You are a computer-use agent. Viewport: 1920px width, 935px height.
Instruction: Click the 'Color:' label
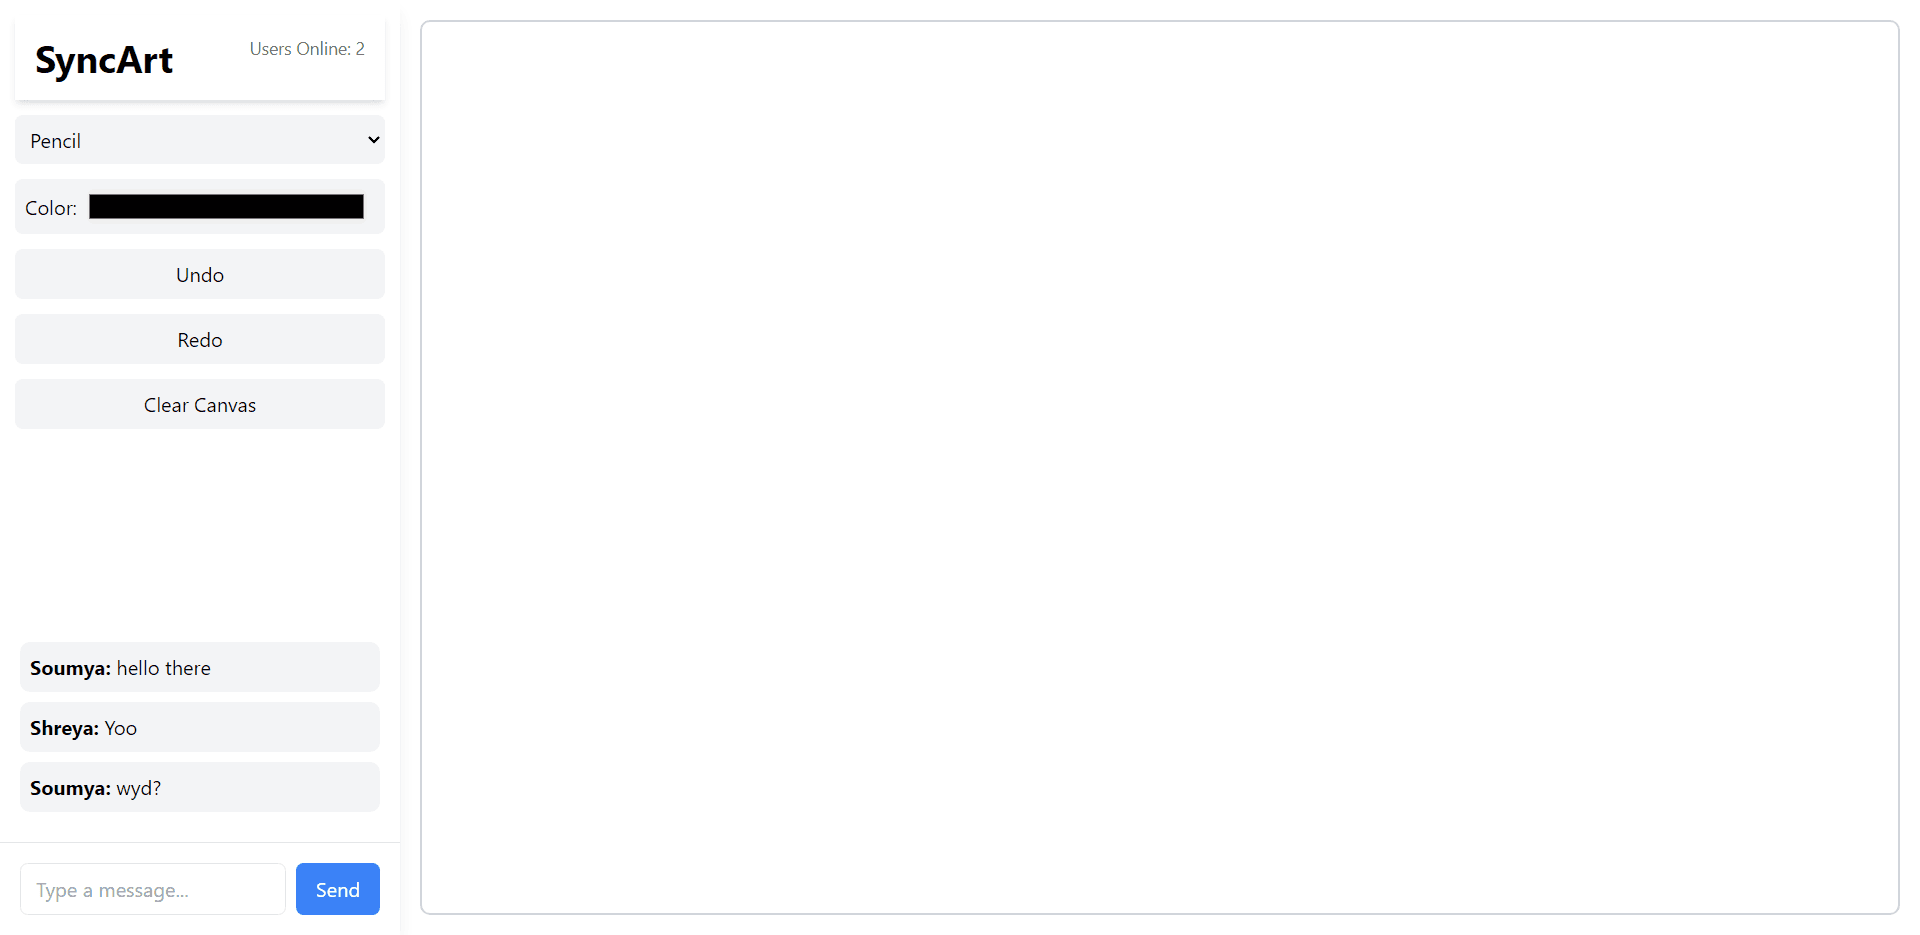[x=51, y=208]
